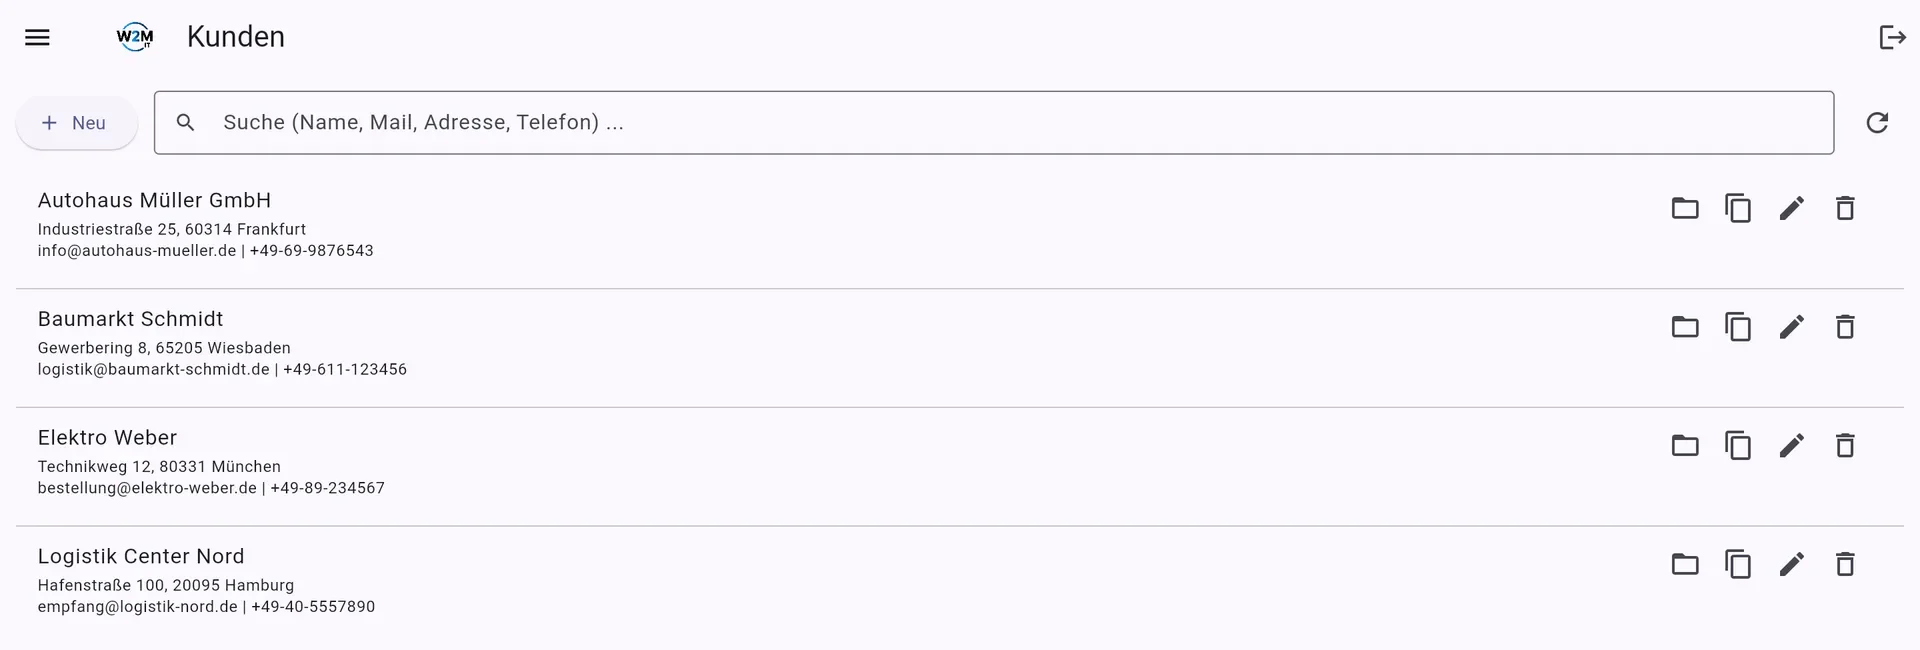
Task: Duplicate Logistik Center Nord entry
Action: click(1738, 564)
